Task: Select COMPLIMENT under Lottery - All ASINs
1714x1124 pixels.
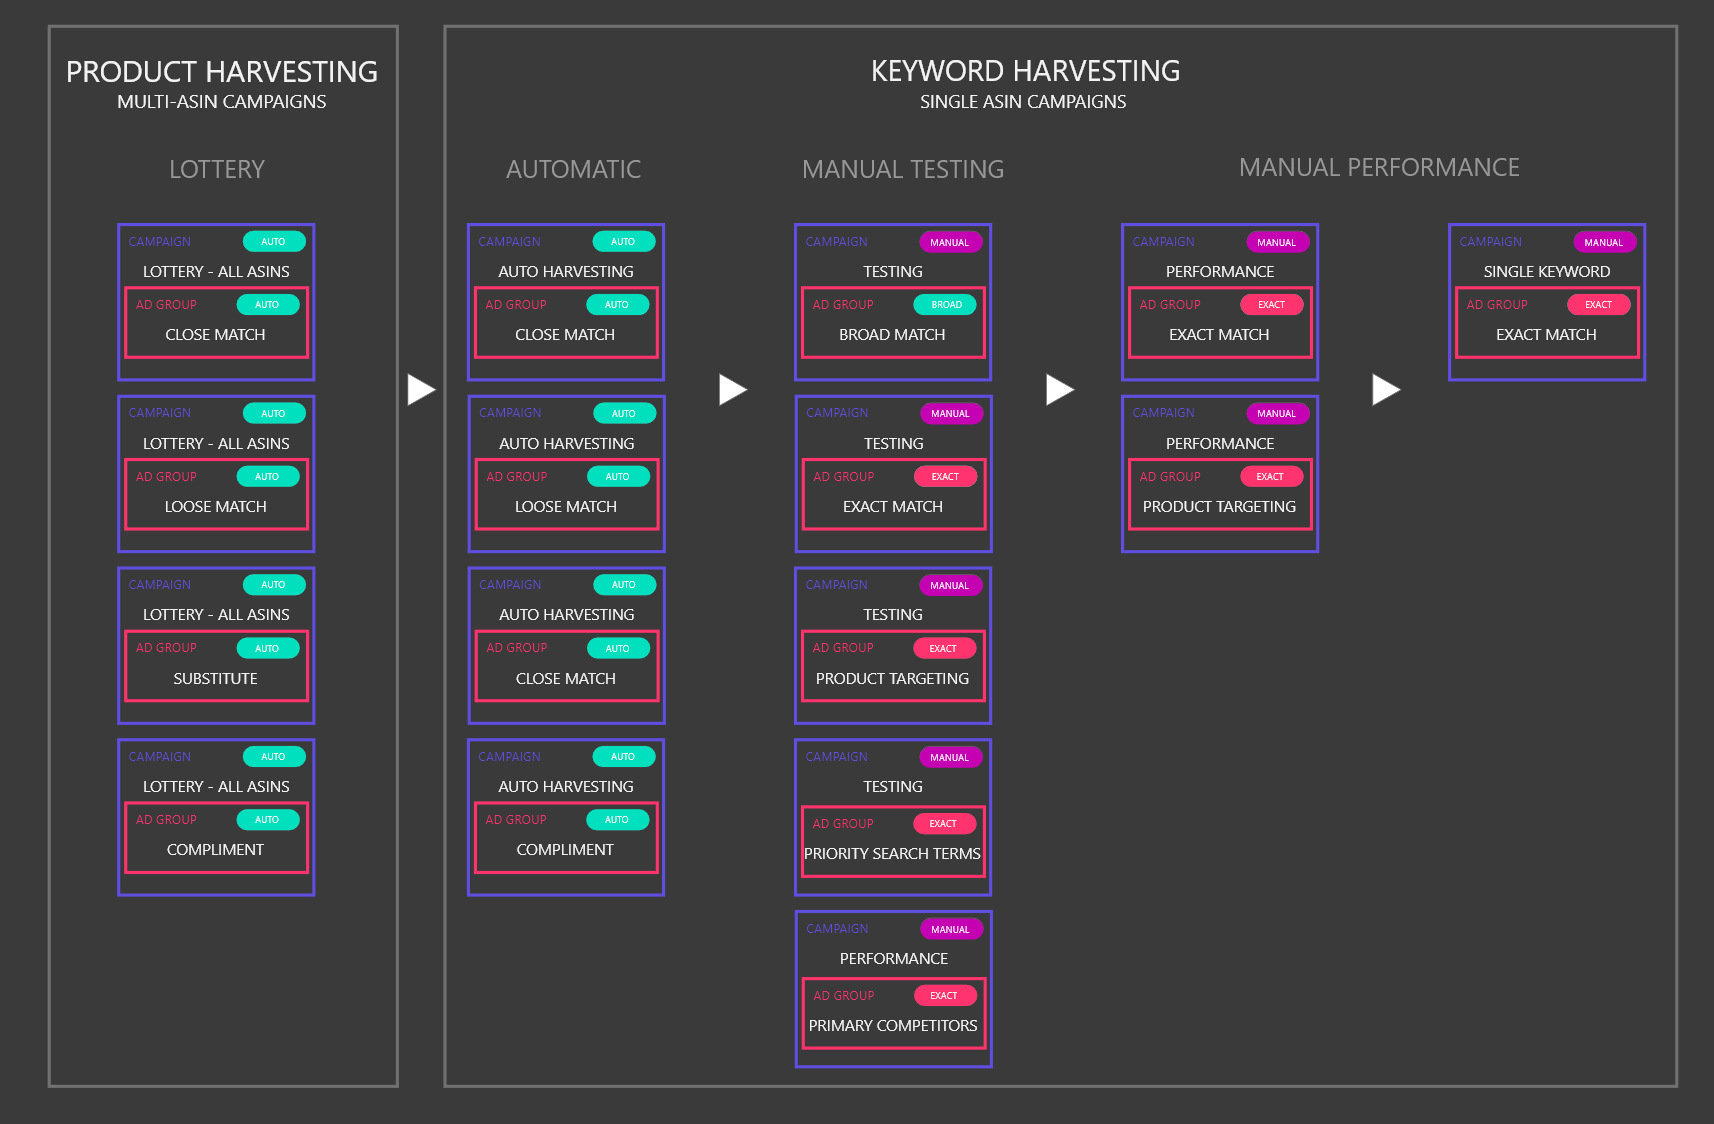Action: (216, 849)
